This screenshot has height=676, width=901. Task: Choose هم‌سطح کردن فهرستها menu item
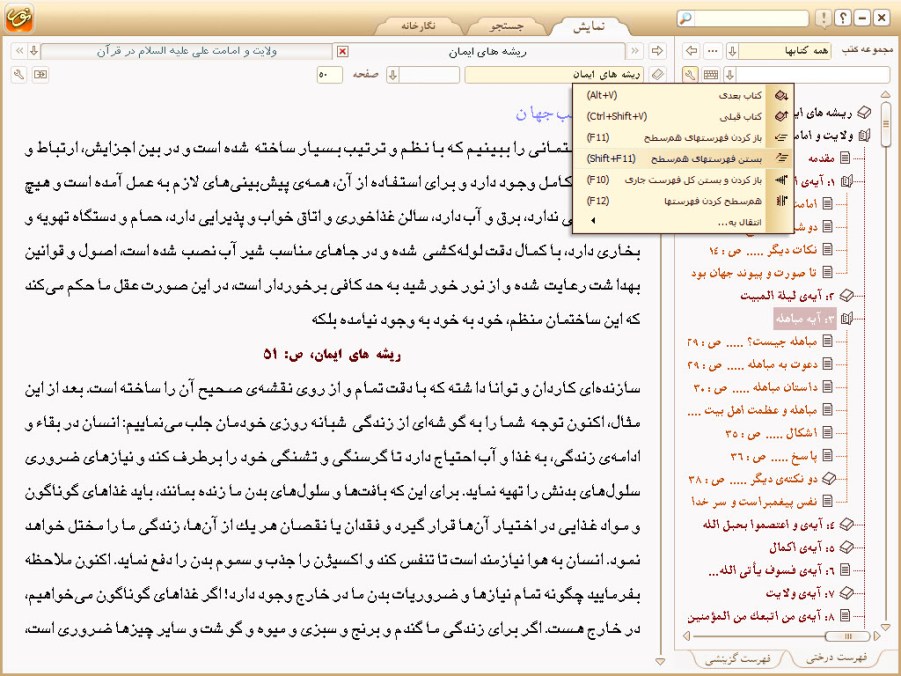(x=684, y=201)
